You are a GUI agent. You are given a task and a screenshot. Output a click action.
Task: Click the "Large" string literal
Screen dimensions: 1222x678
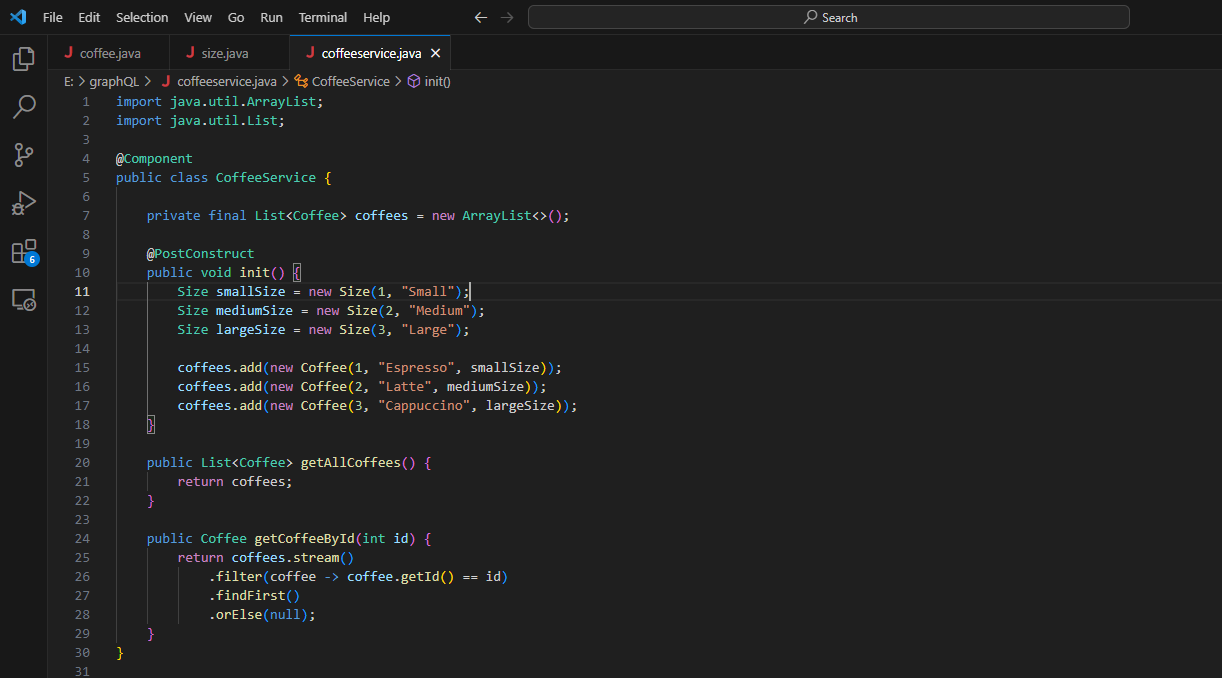tap(428, 330)
